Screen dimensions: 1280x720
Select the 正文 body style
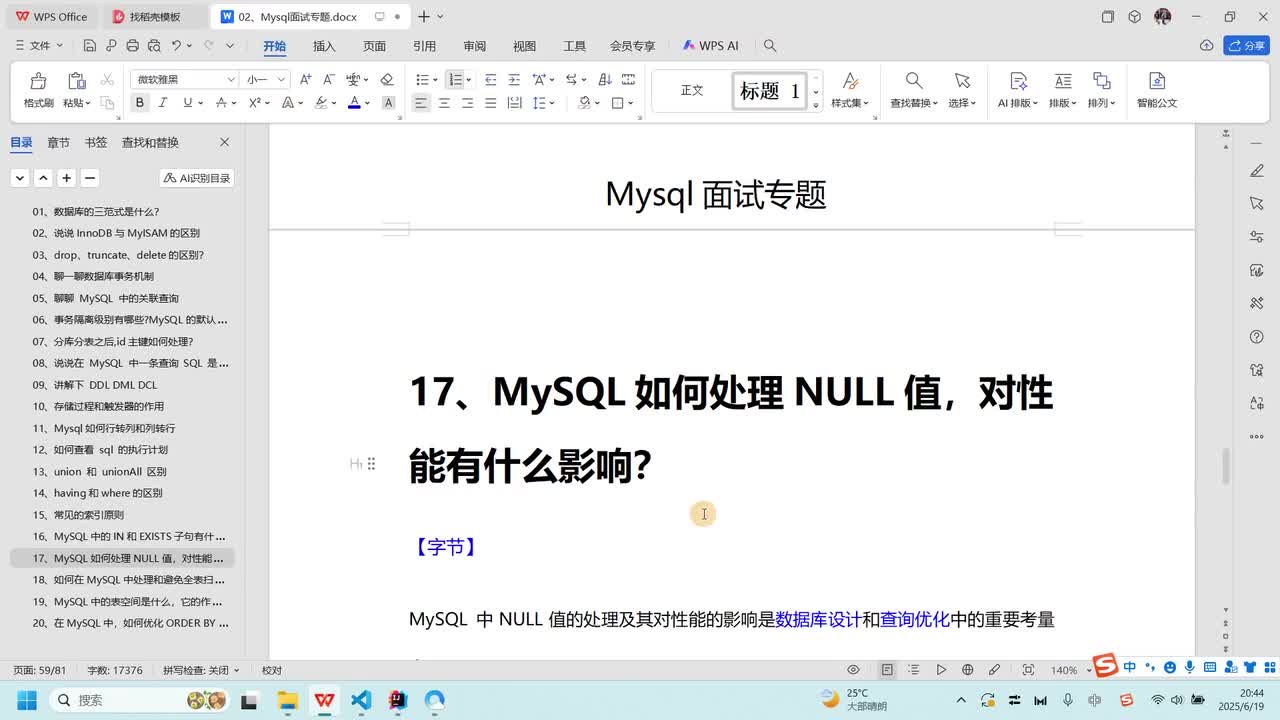pos(692,91)
